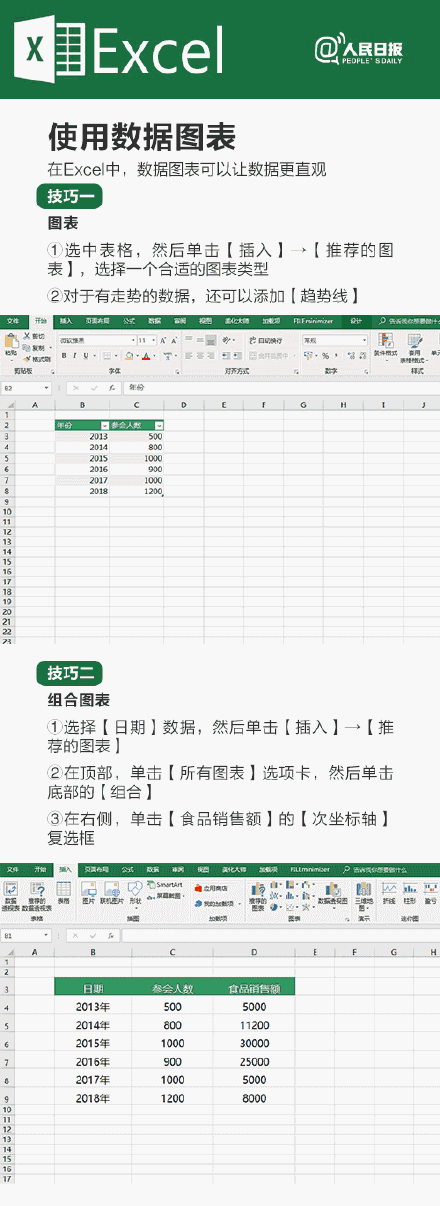Select 食品销售额 header cell
The width and height of the screenshot is (440, 1206).
pos(254,987)
